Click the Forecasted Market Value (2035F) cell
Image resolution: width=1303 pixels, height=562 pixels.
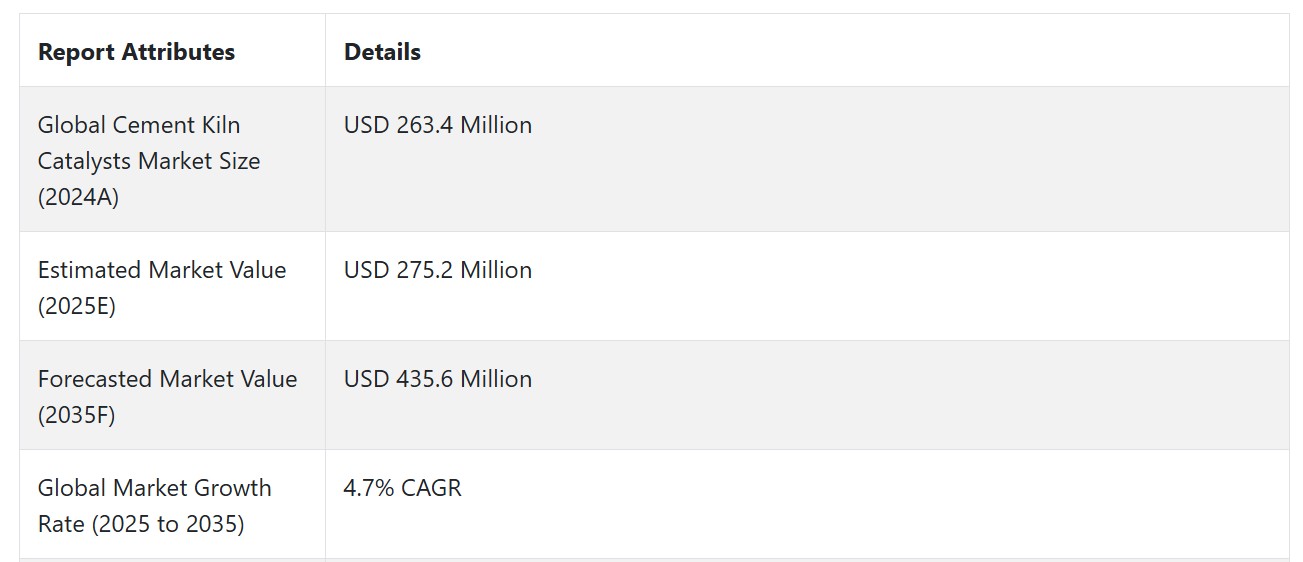click(x=172, y=396)
